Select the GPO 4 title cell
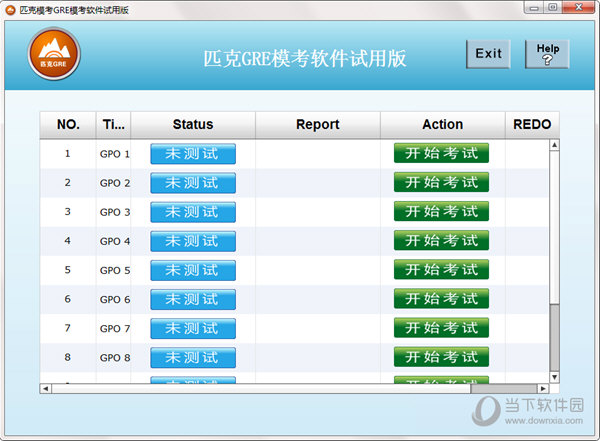This screenshot has height=441, width=600. (x=114, y=241)
